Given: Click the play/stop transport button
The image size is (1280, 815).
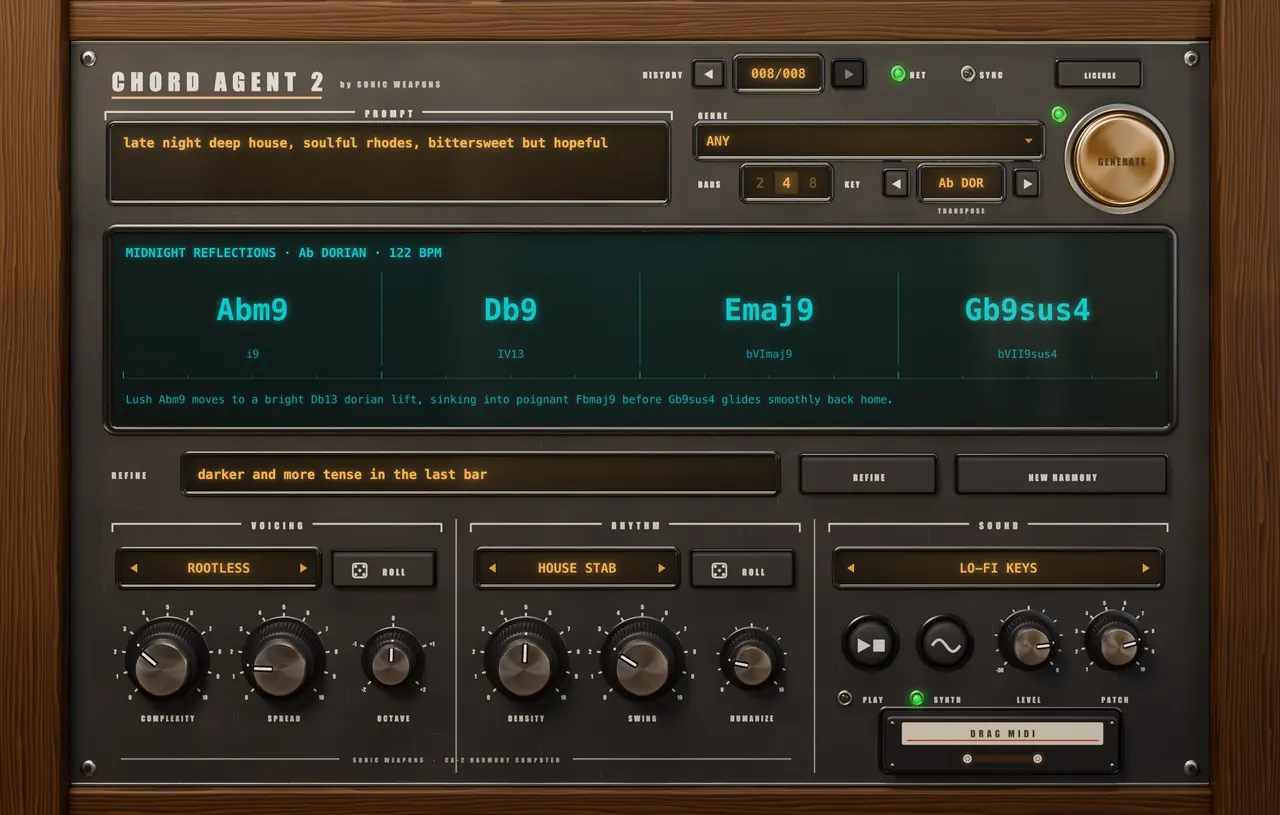Looking at the screenshot, I should click(x=870, y=643).
